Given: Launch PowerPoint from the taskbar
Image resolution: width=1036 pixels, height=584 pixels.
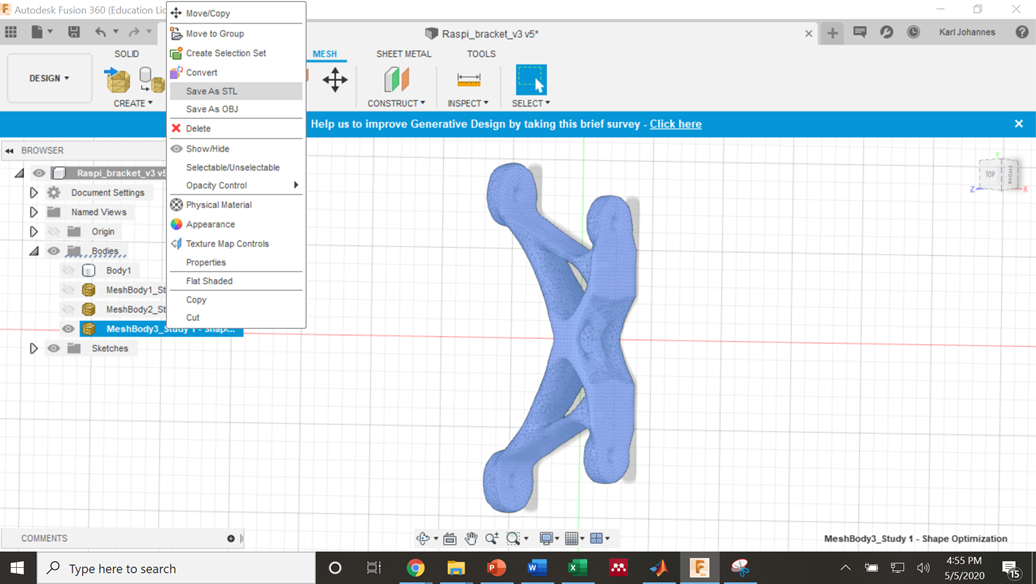Looking at the screenshot, I should (x=496, y=567).
